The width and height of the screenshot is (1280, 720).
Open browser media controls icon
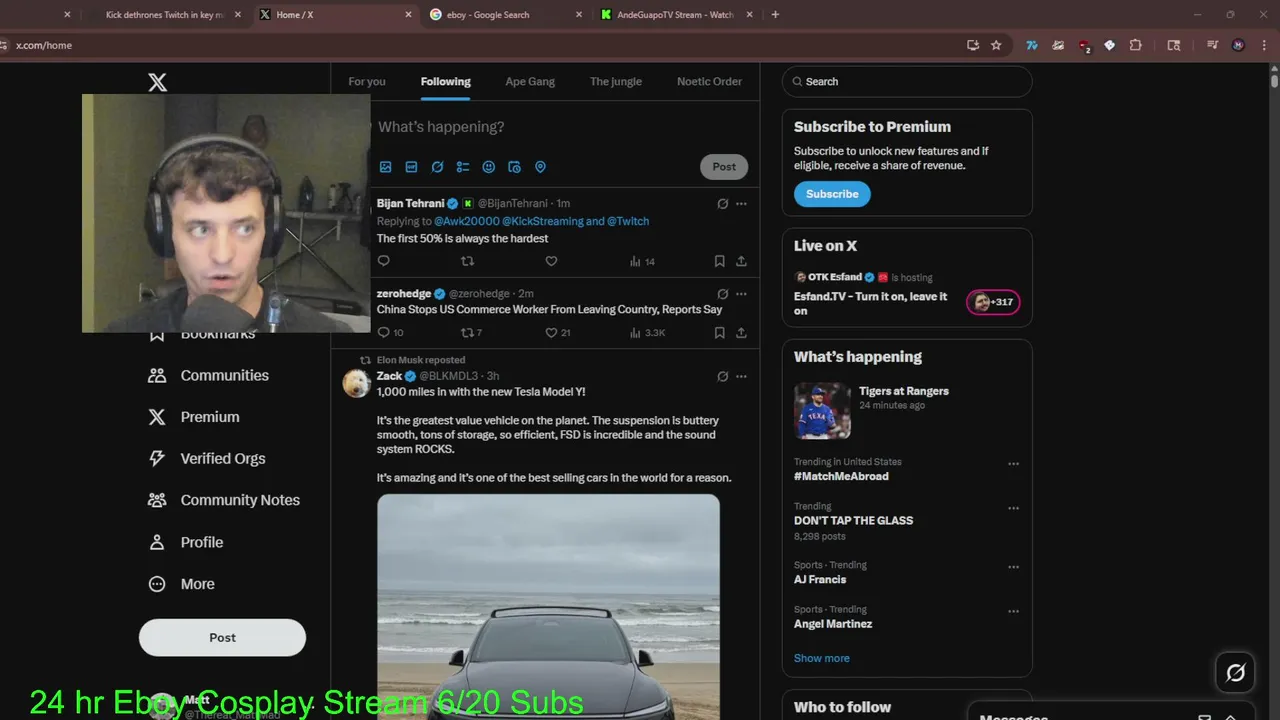(1212, 45)
